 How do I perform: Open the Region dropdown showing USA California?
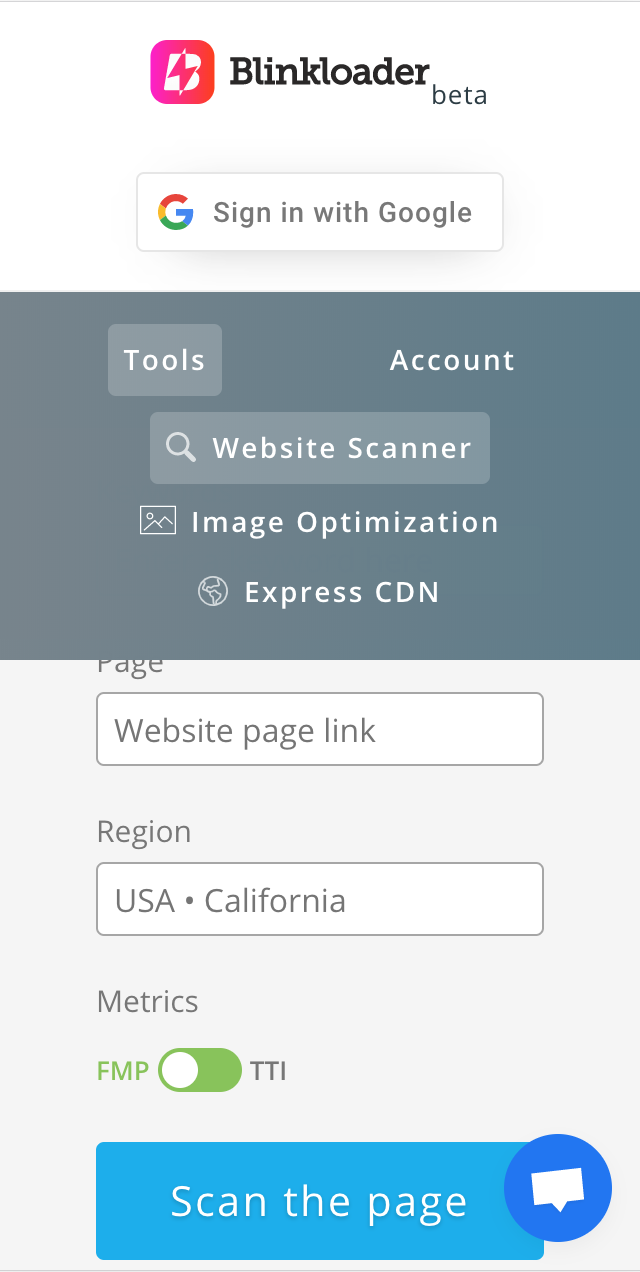coord(320,899)
